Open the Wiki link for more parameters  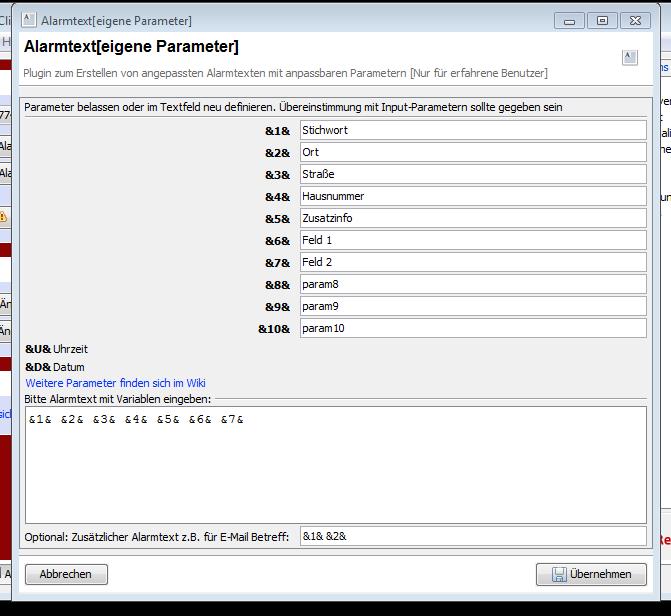coord(115,383)
